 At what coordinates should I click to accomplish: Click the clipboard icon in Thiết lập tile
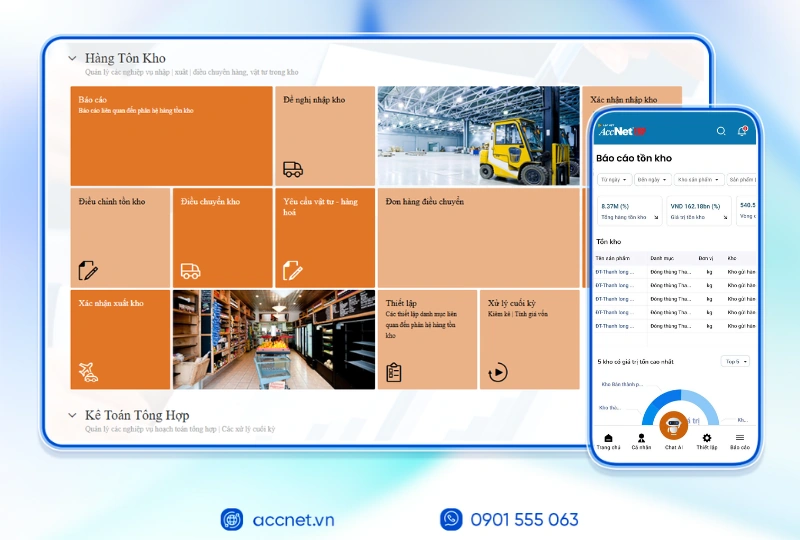(x=394, y=372)
